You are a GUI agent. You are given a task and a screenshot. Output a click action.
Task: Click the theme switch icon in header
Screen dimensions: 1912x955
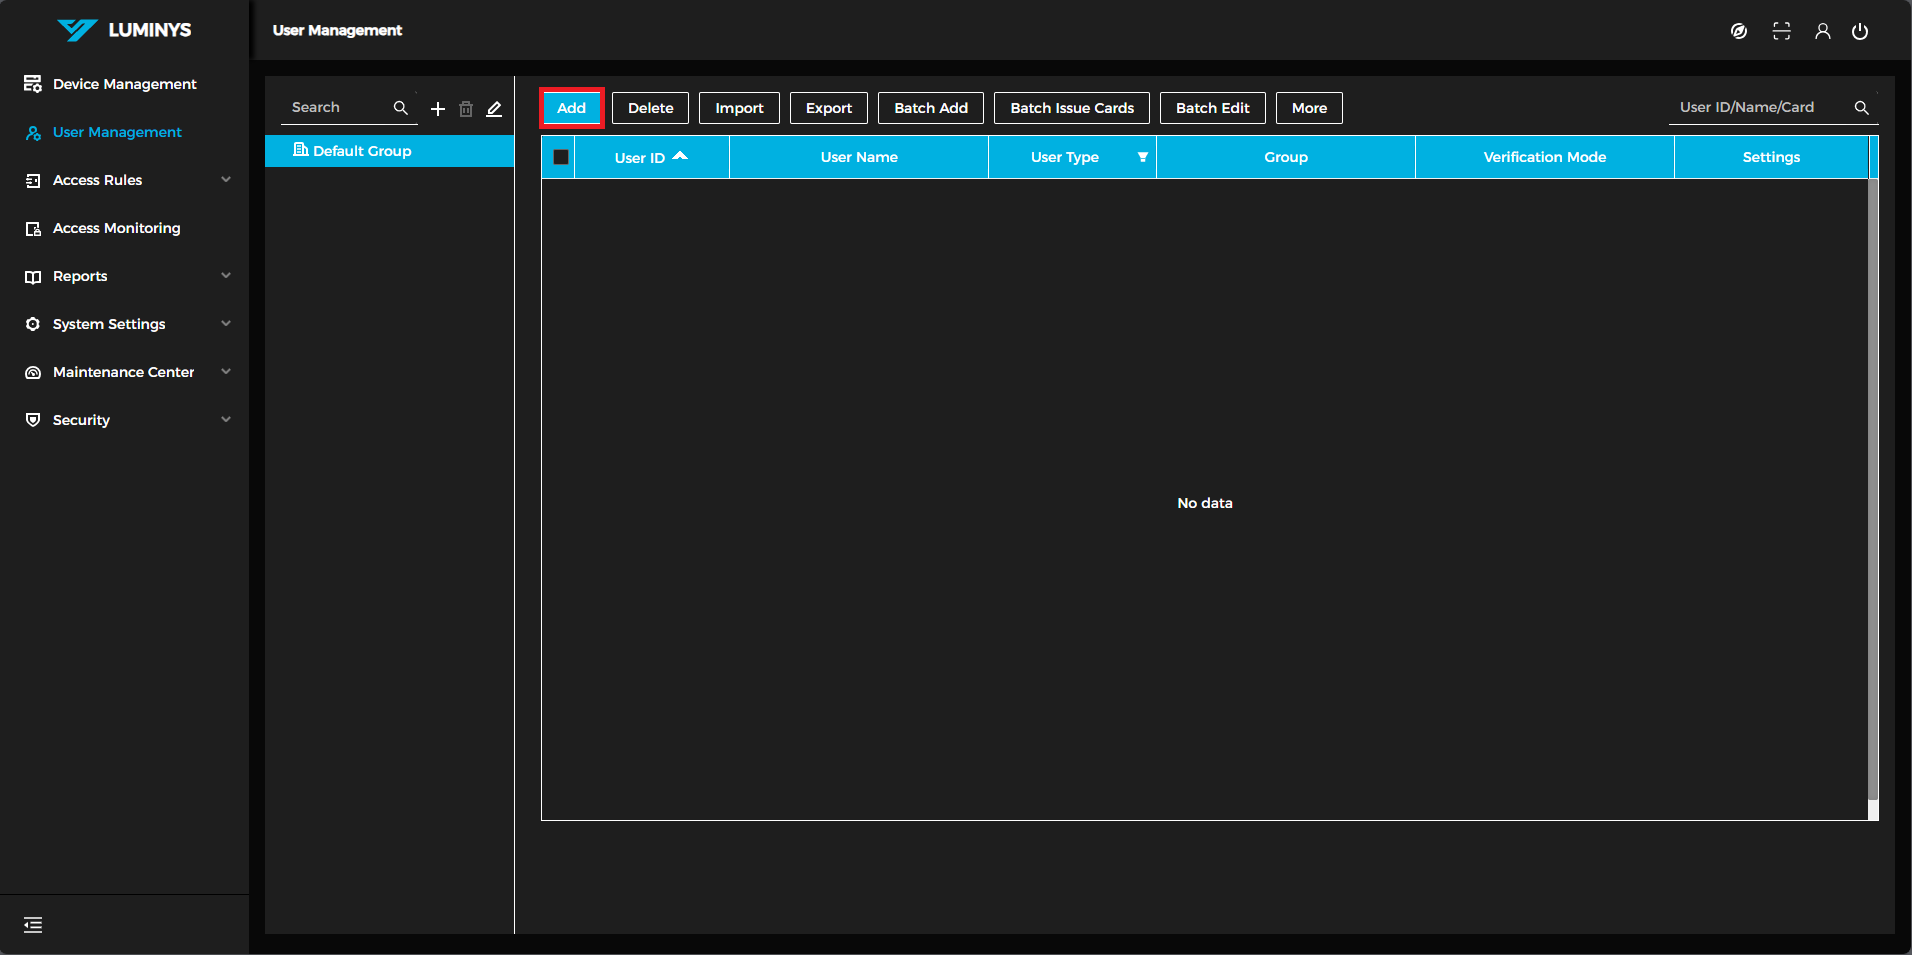point(1739,31)
